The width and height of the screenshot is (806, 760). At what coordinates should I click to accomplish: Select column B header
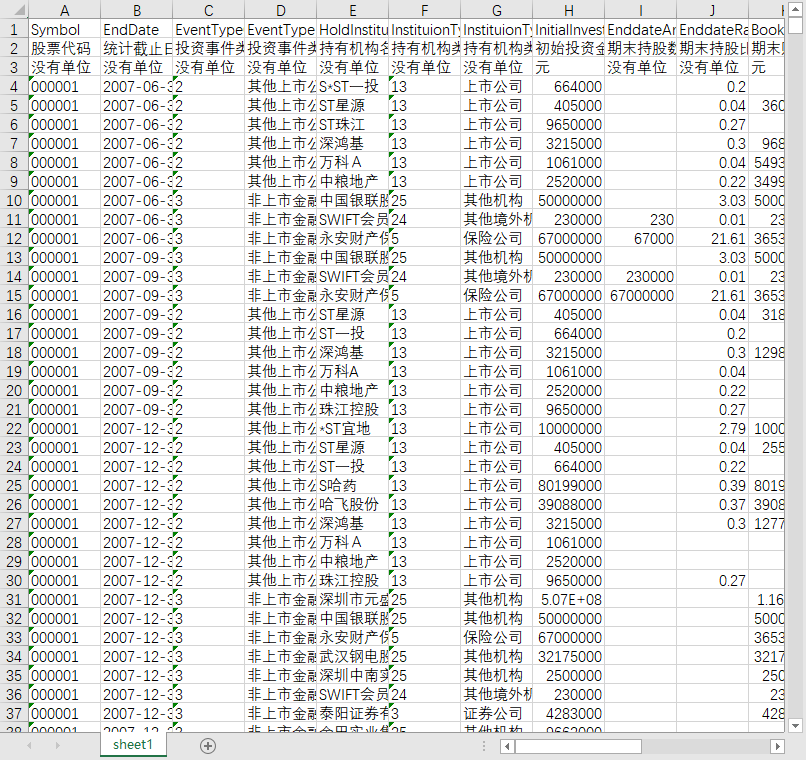(136, 10)
